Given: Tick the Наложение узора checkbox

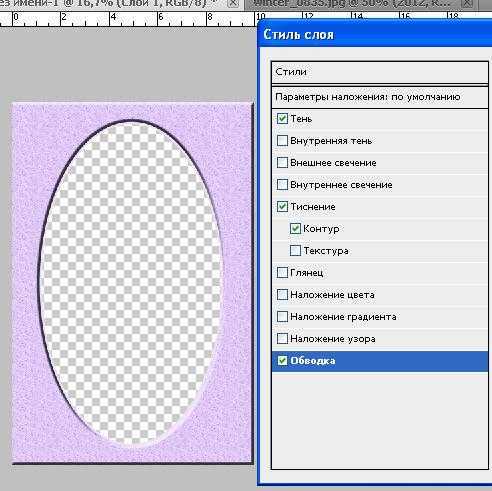Looking at the screenshot, I should [x=282, y=339].
